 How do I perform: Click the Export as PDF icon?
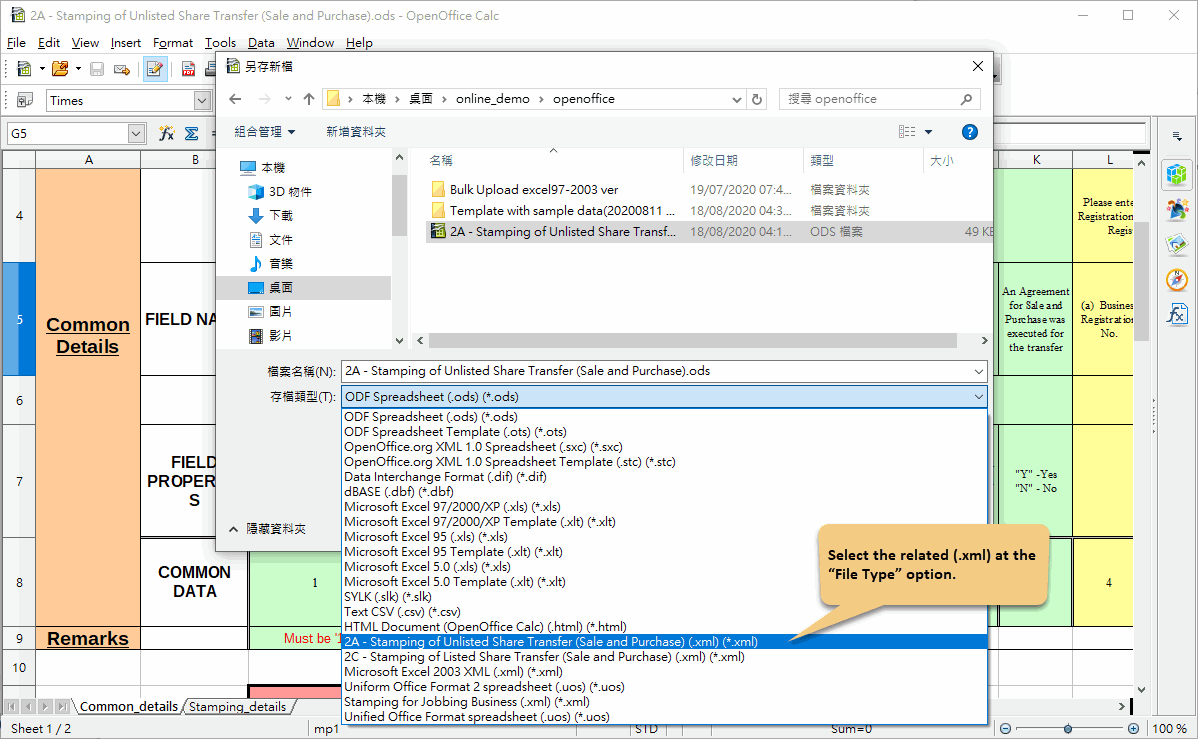click(188, 70)
